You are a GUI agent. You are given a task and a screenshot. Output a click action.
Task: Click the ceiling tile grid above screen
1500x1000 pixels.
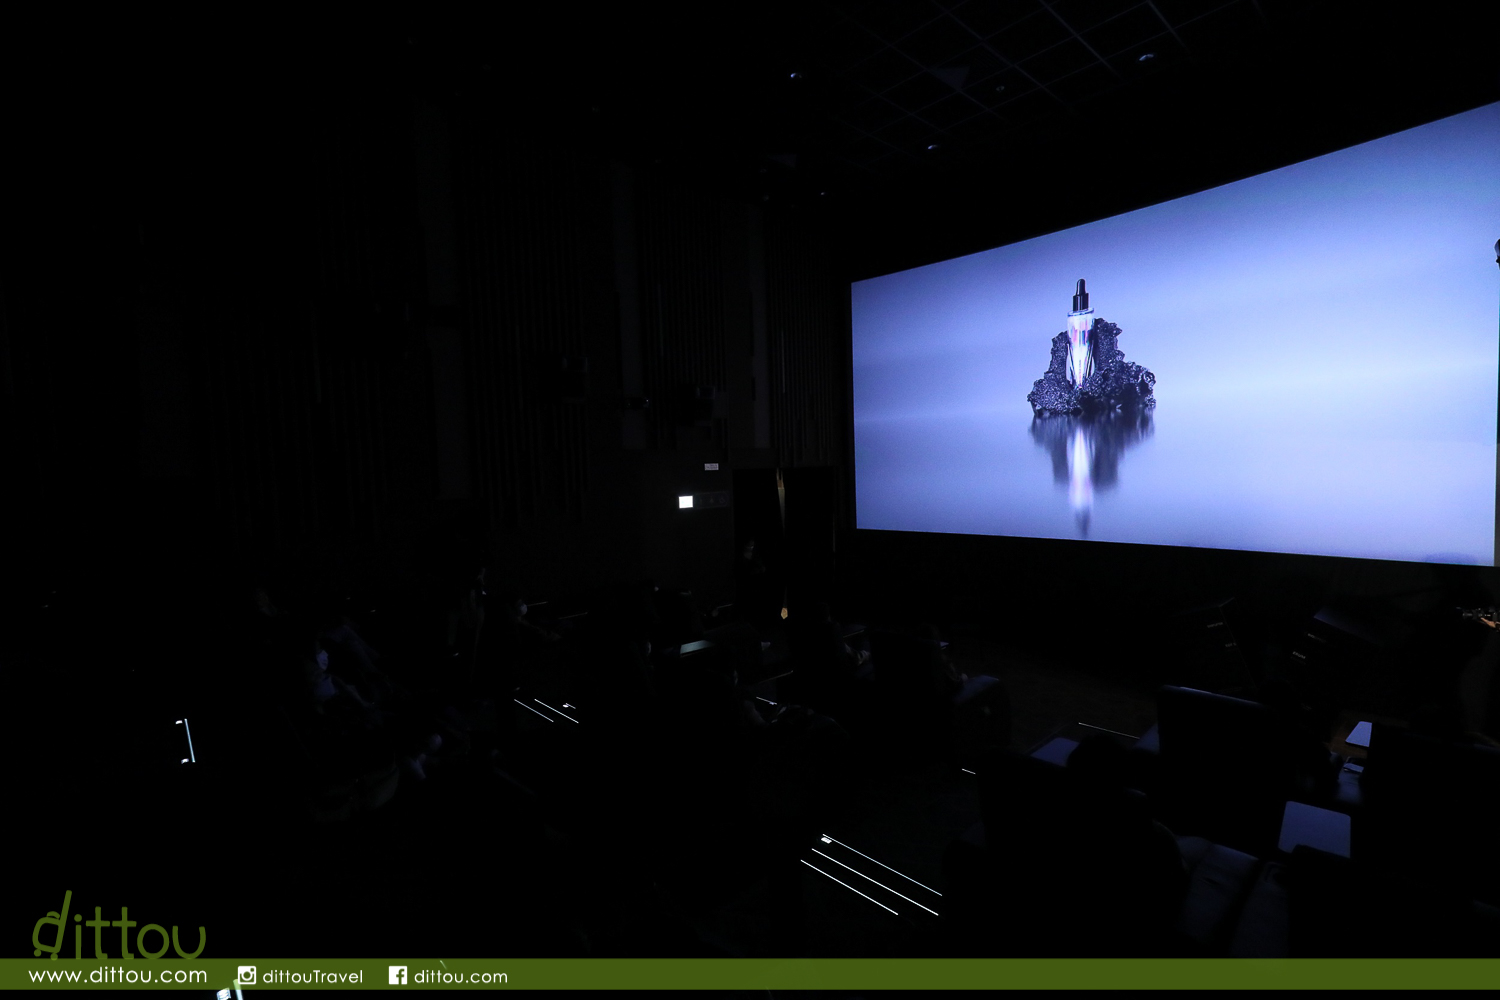click(1000, 70)
